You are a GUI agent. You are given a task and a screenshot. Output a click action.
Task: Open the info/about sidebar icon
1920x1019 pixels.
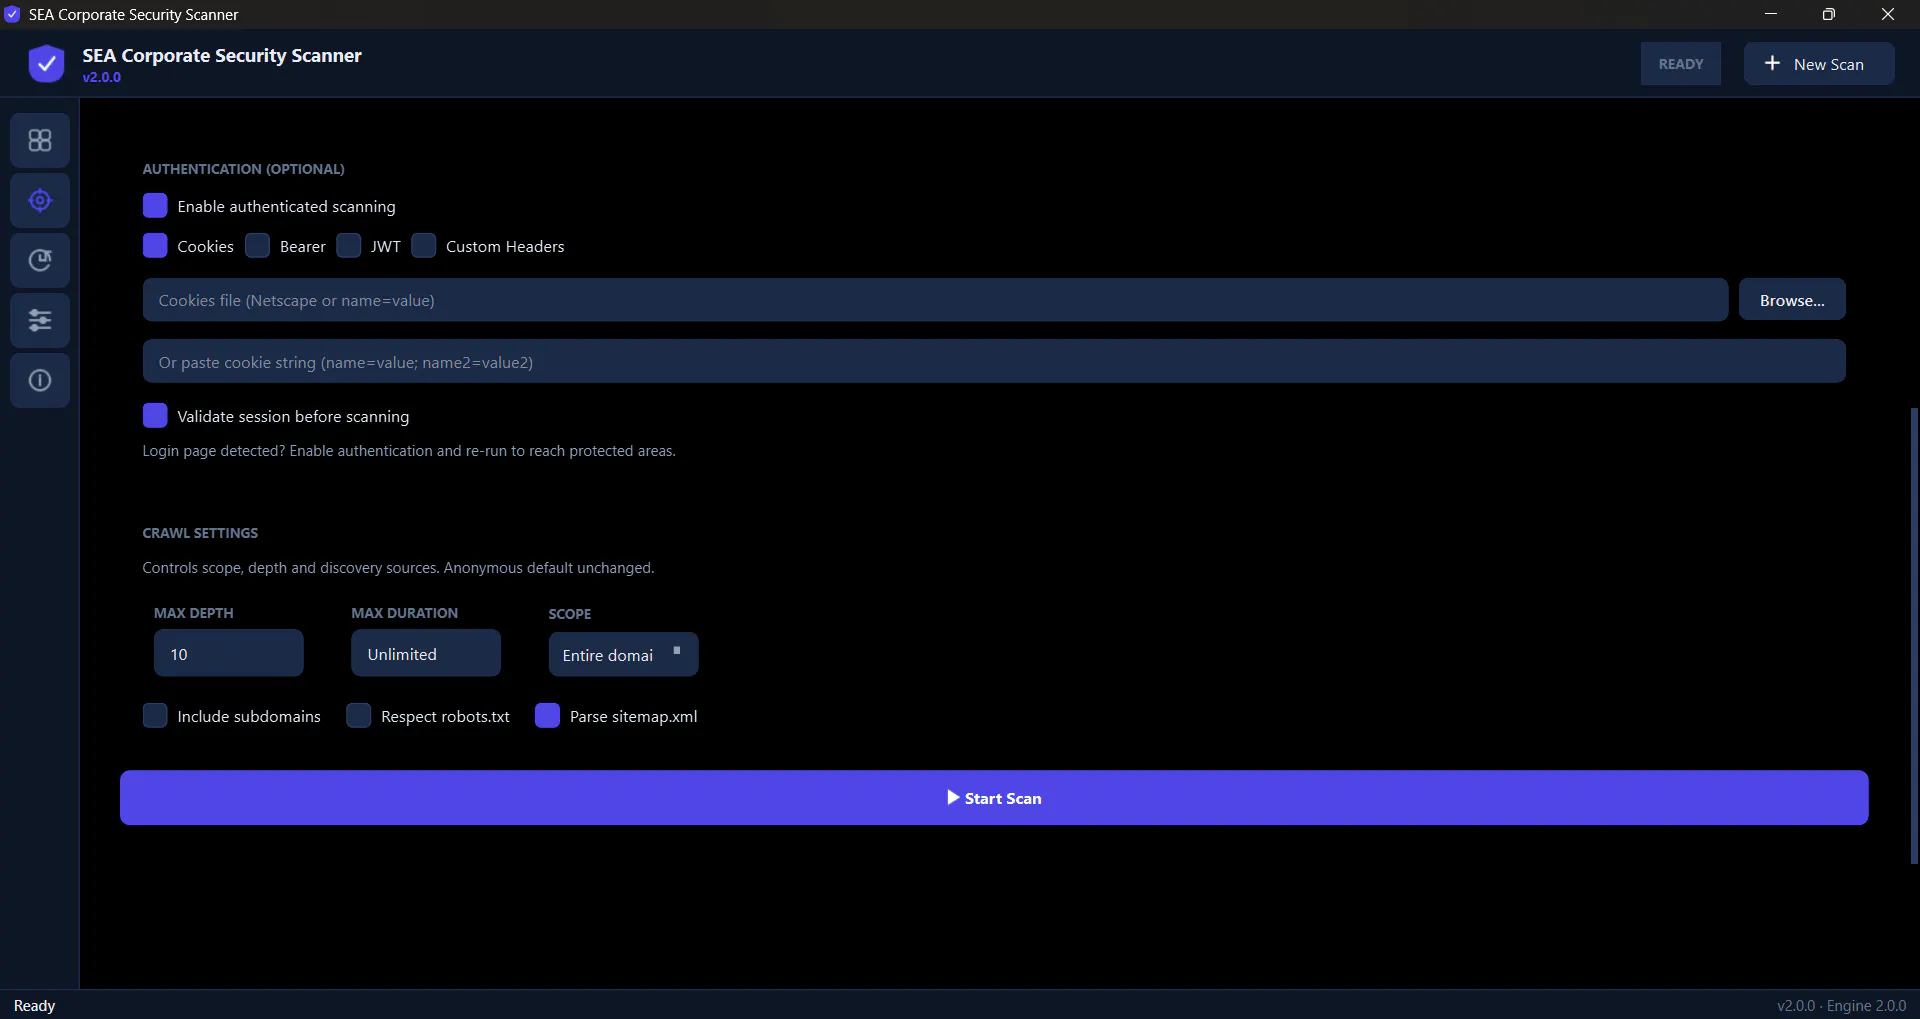[x=40, y=380]
